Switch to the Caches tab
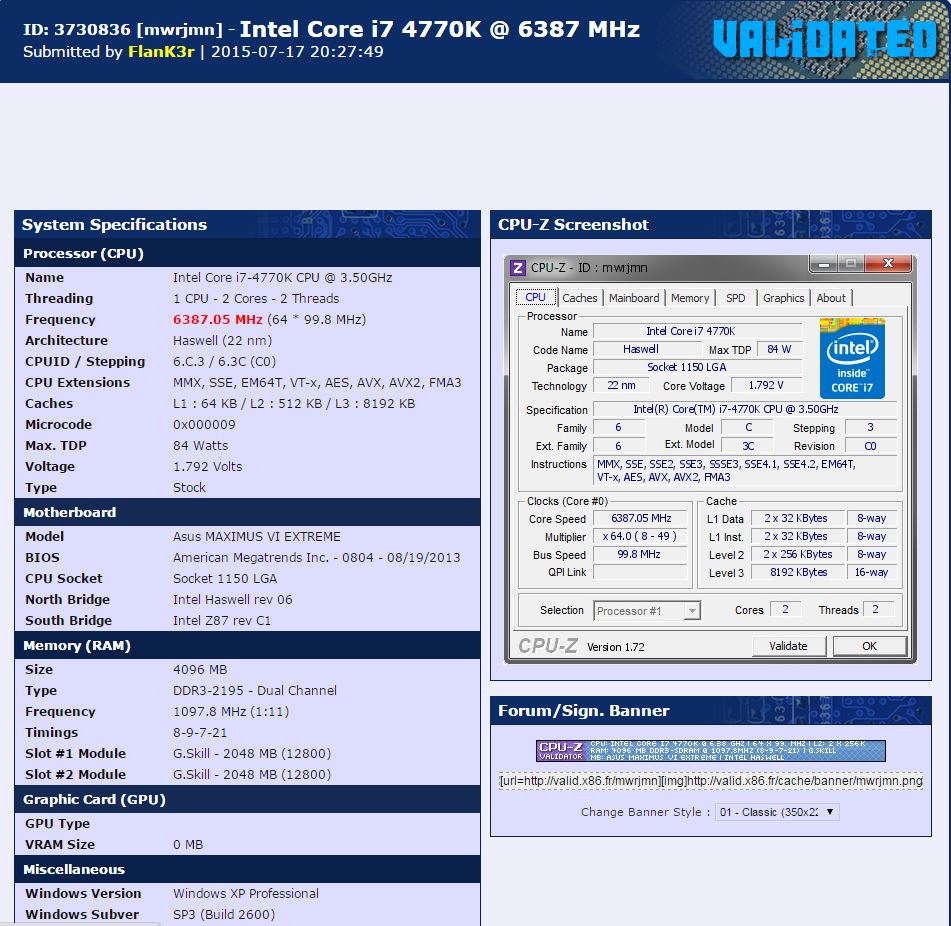 [580, 298]
